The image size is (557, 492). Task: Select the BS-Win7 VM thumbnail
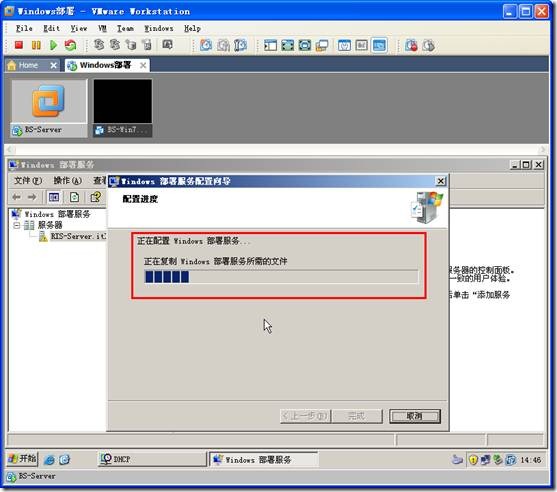[123, 108]
